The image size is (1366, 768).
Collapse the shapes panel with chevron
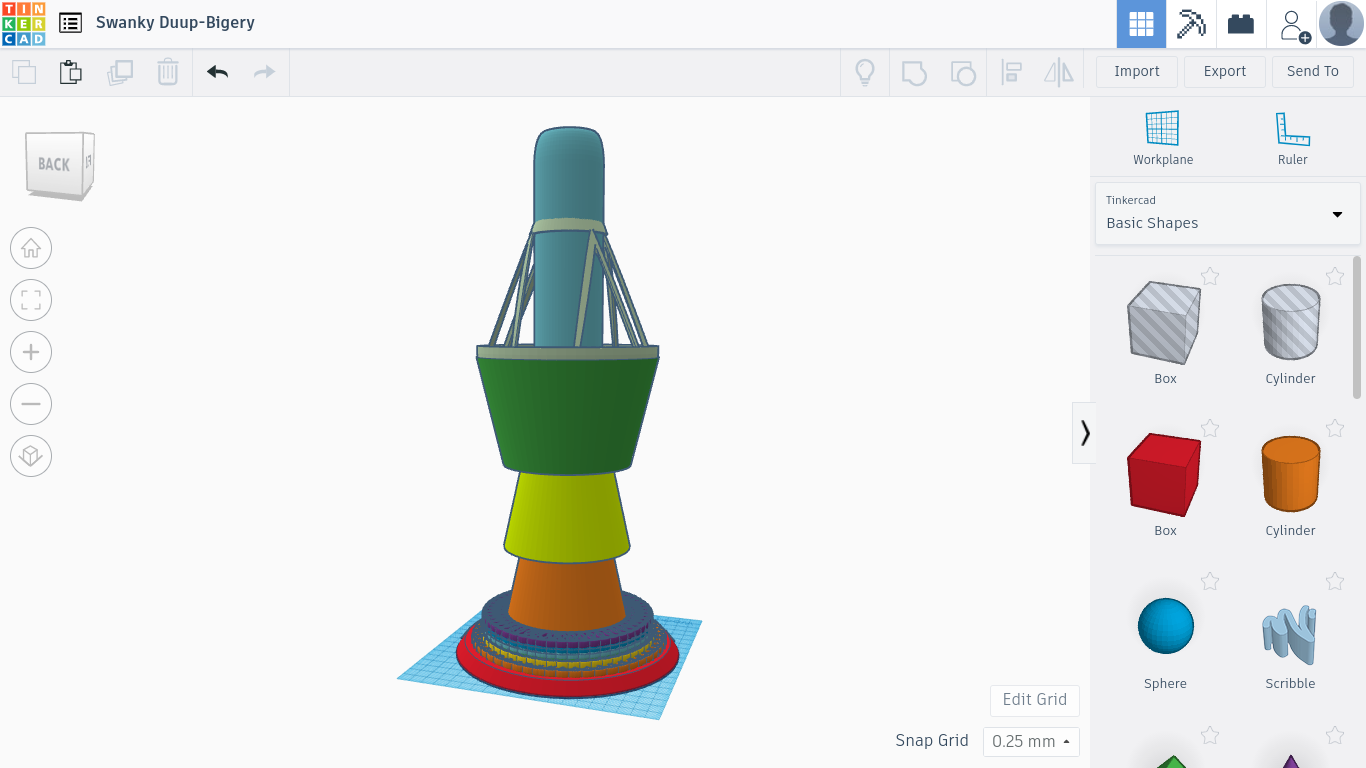pos(1084,433)
